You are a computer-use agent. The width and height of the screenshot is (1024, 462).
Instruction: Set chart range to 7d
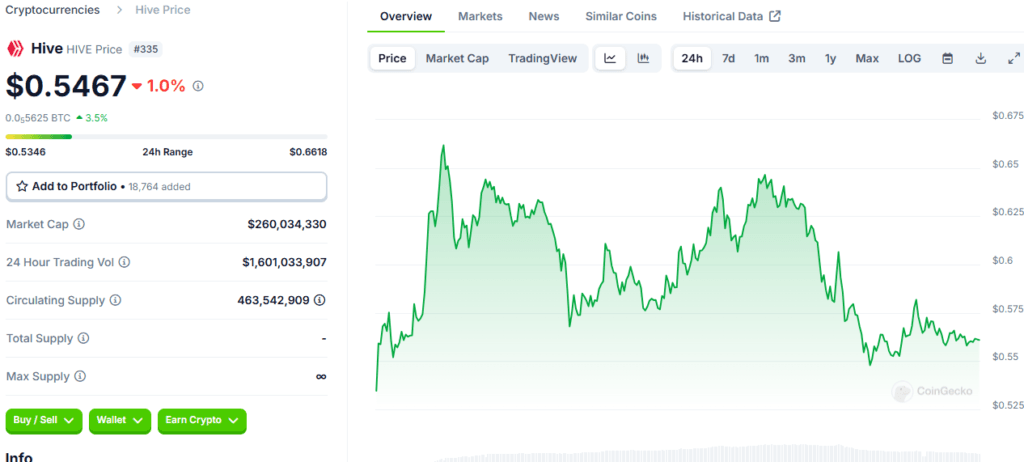coord(728,58)
